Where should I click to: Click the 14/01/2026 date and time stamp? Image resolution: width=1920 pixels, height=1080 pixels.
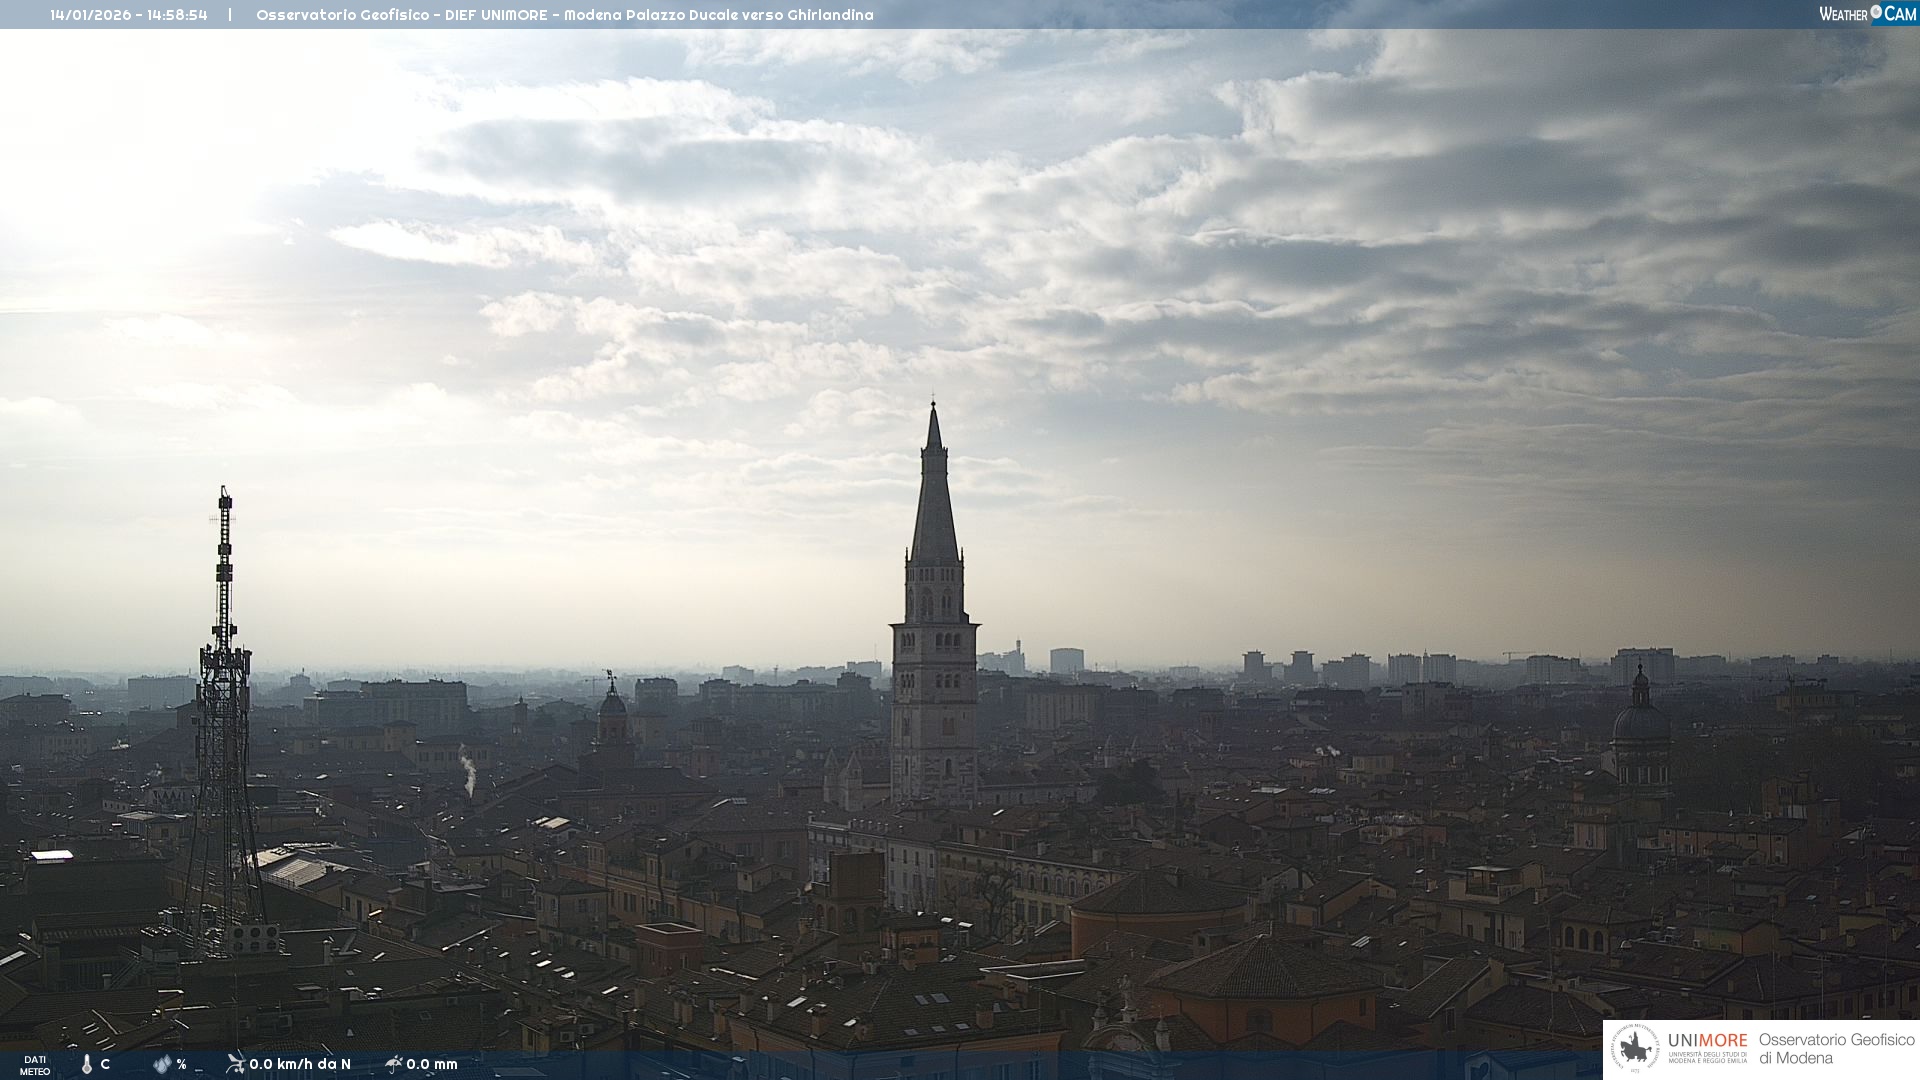129,15
